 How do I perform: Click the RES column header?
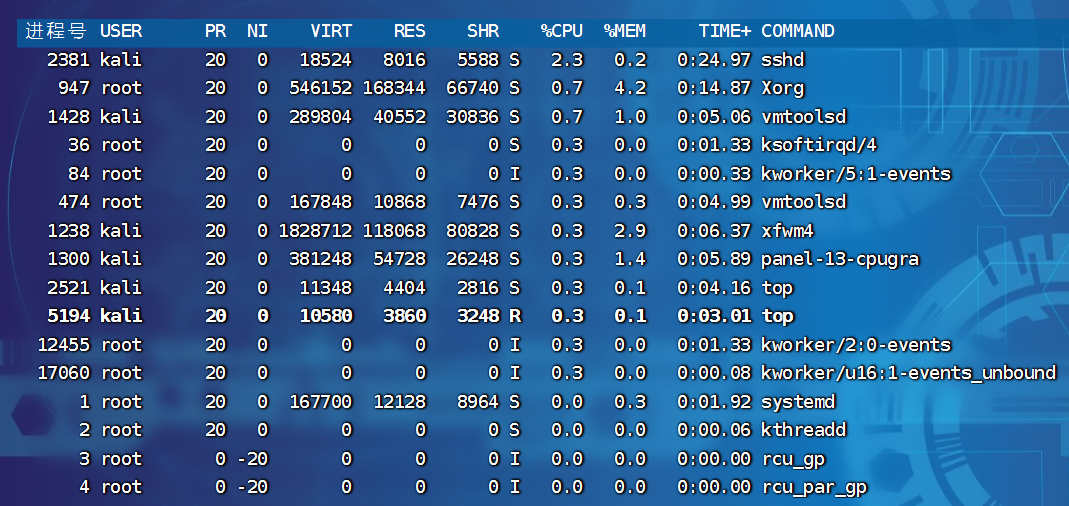pyautogui.click(x=410, y=31)
